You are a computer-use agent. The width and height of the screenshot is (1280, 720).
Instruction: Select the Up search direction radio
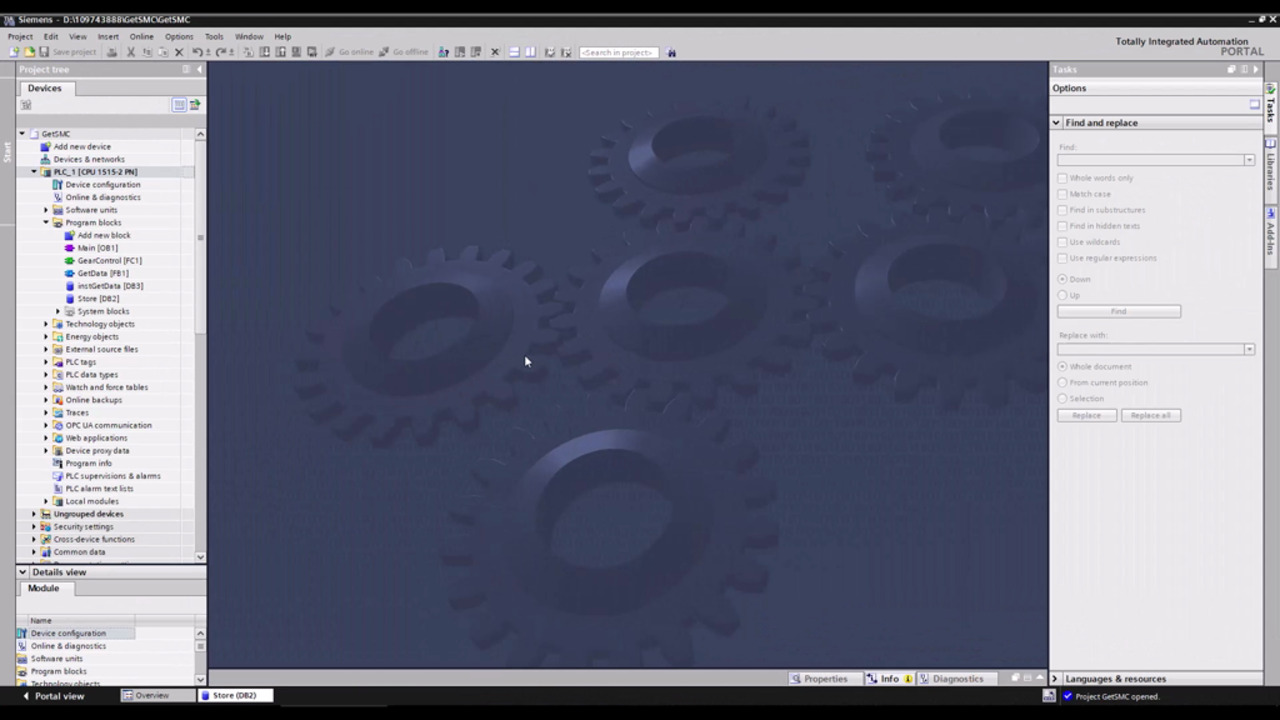pos(1063,295)
